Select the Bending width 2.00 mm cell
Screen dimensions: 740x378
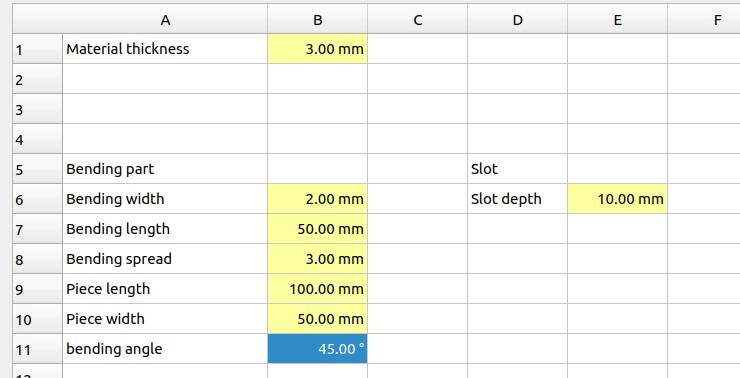coord(317,199)
